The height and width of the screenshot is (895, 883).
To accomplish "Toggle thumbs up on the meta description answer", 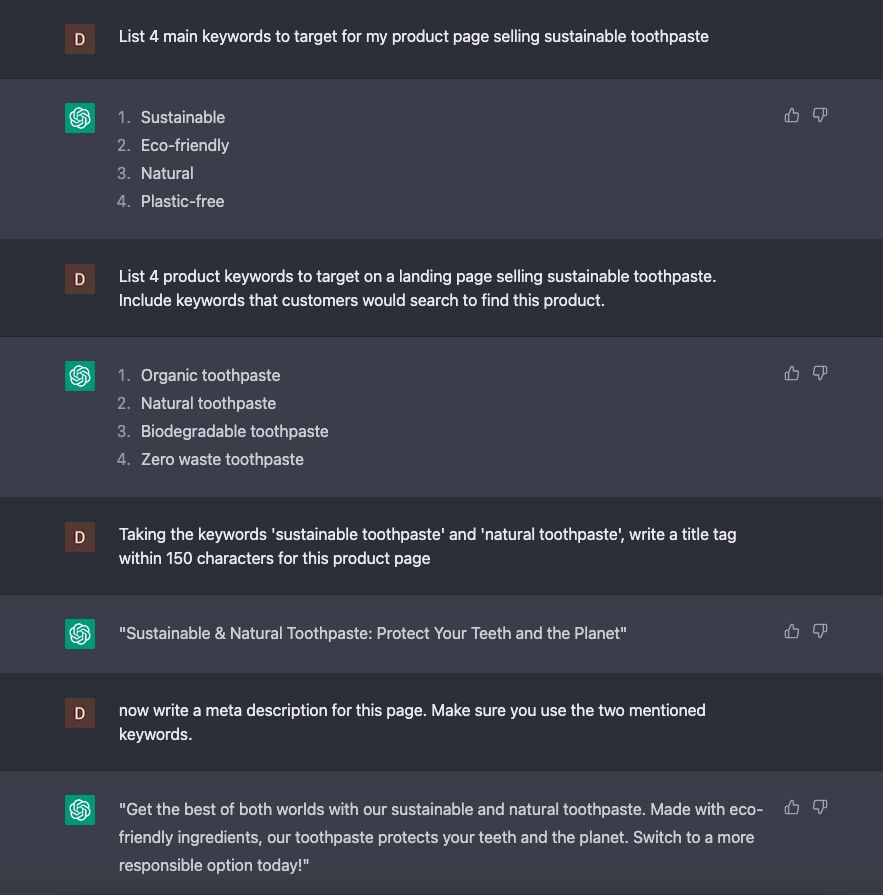I will pyautogui.click(x=791, y=805).
